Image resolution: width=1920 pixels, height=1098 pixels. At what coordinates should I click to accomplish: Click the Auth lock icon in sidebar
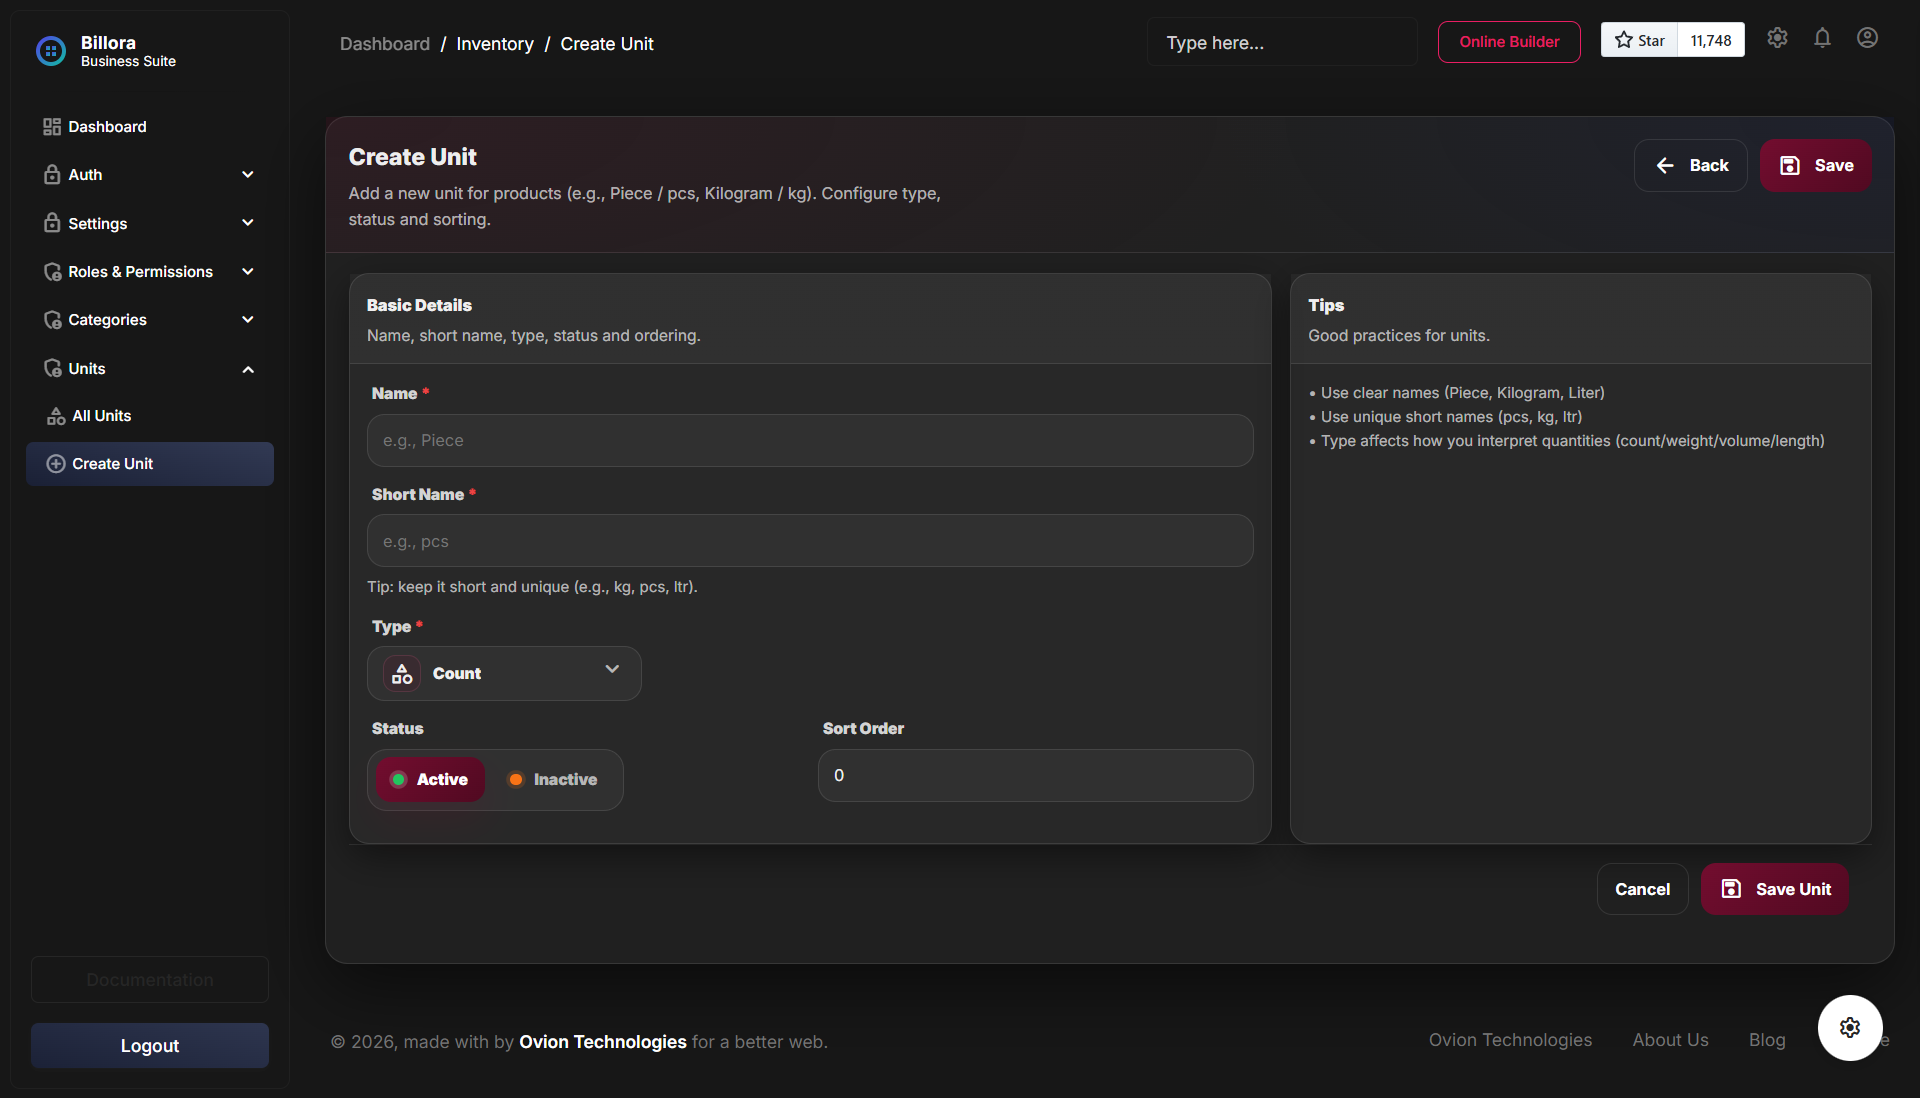pyautogui.click(x=52, y=174)
